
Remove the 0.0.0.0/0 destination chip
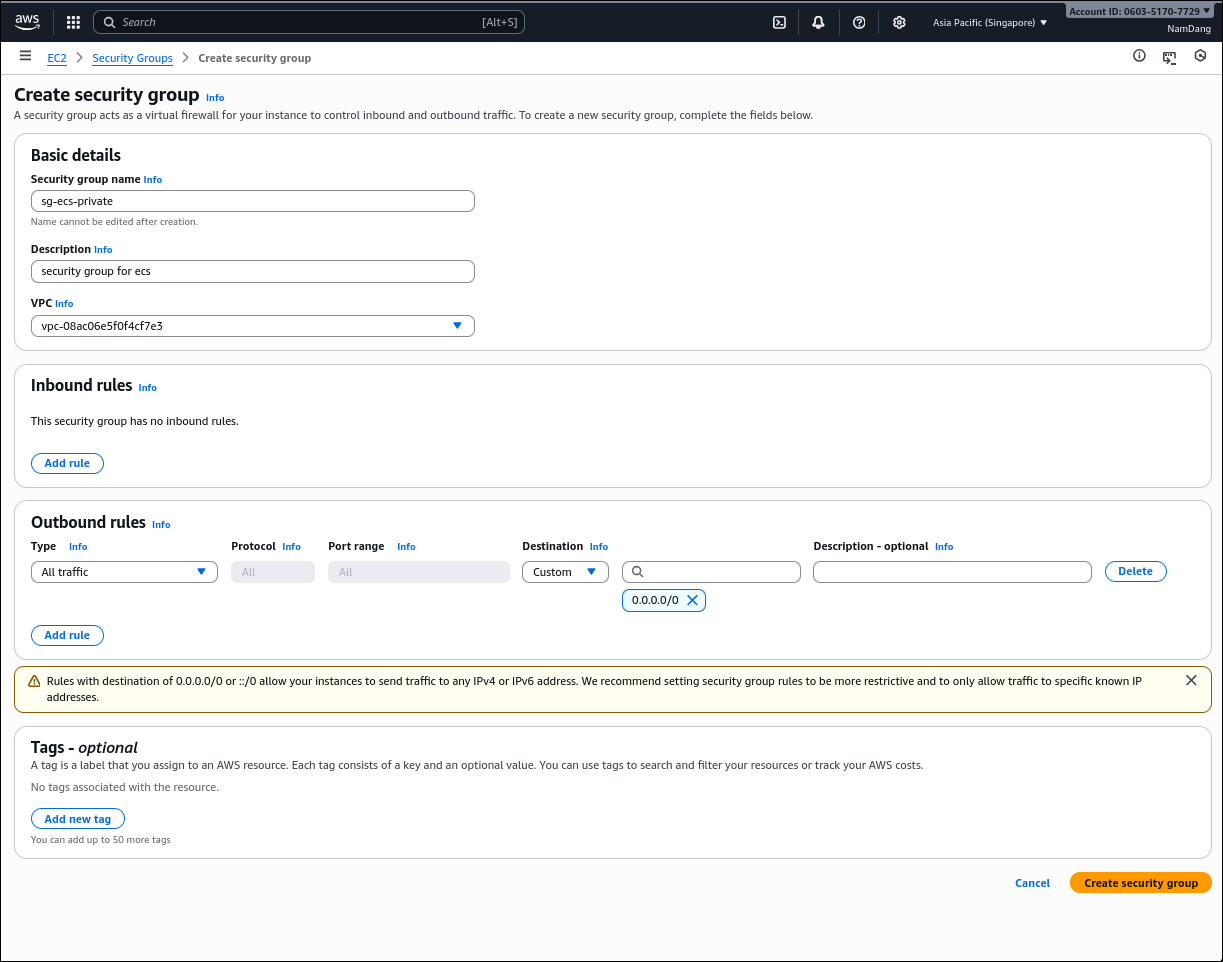(692, 600)
